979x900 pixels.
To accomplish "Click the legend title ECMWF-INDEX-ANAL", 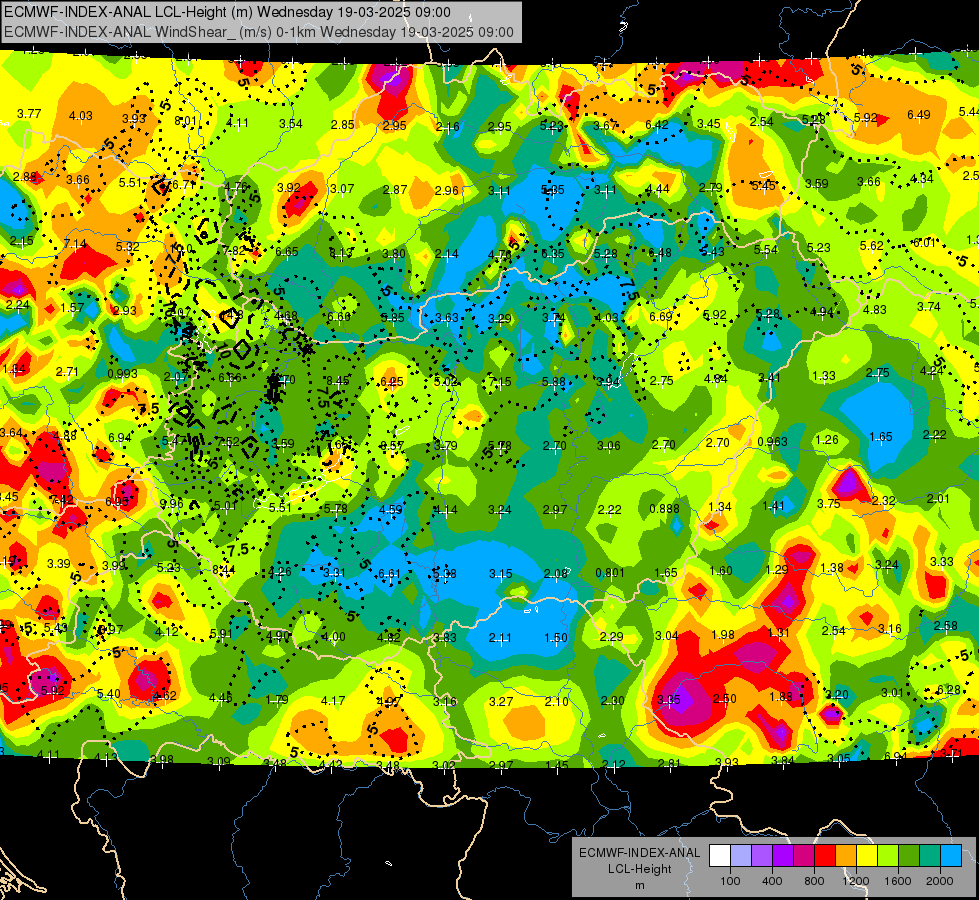I will pyautogui.click(x=639, y=853).
